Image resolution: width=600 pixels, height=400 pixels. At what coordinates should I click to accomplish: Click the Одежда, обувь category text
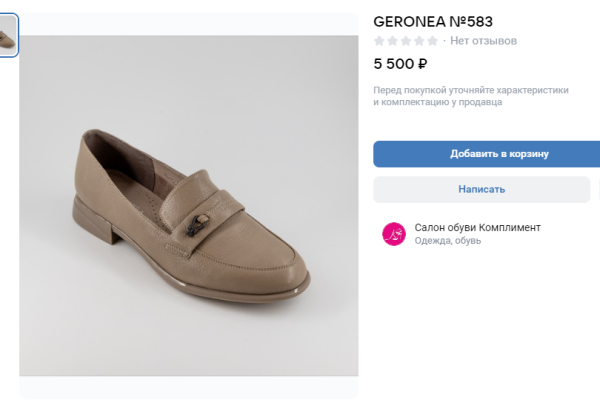448,241
